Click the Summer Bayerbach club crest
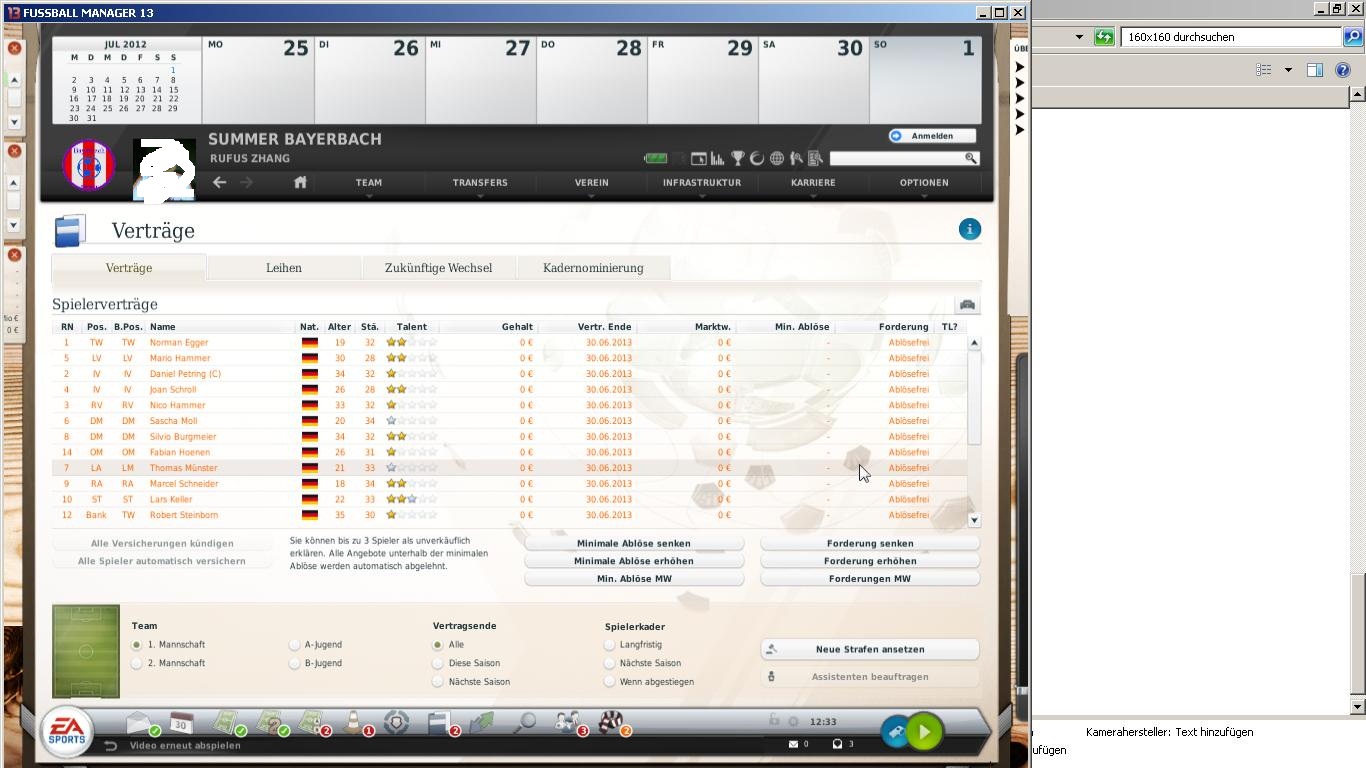The height and width of the screenshot is (768, 1366). tap(89, 165)
